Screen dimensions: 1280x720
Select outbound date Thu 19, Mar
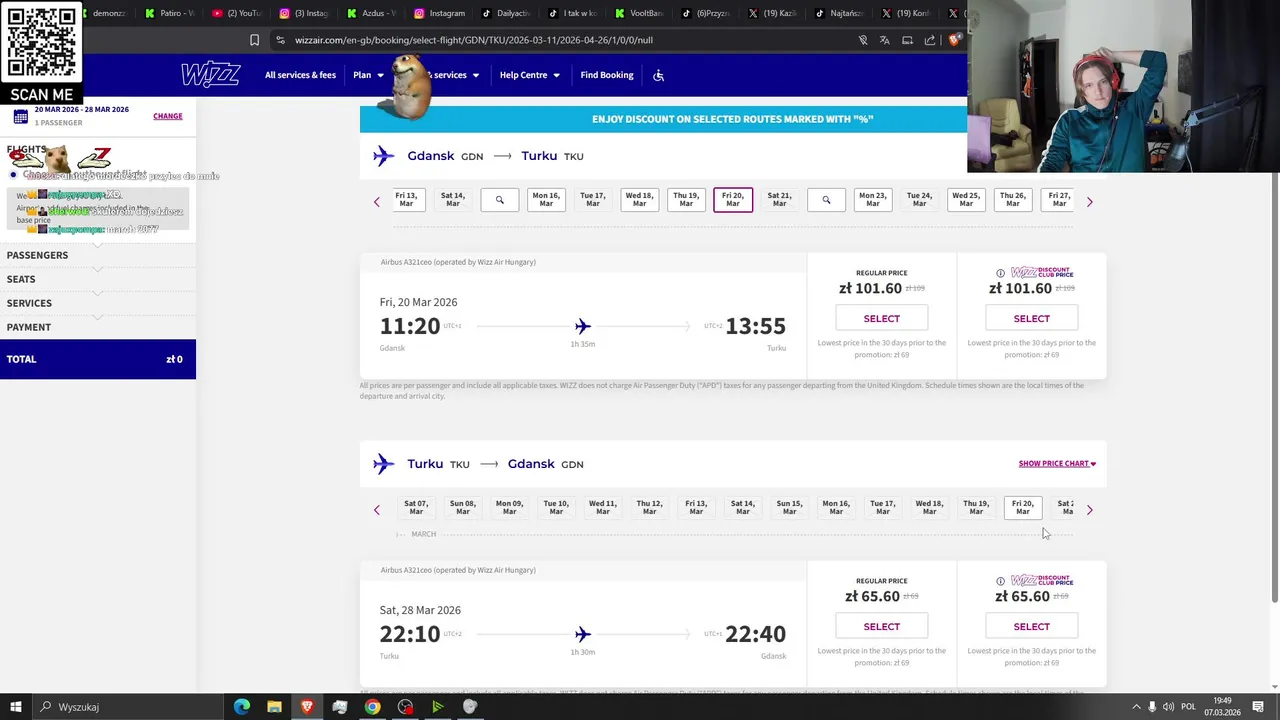coord(686,200)
